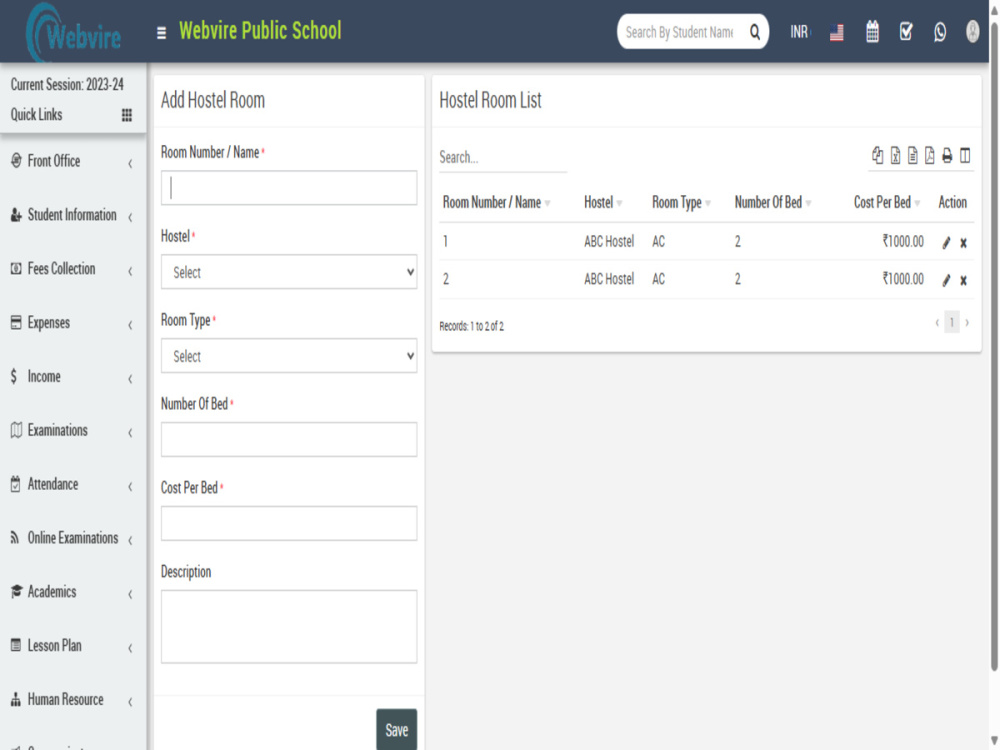Select ABC Hostel cell in room 1 row
Image resolution: width=1000 pixels, height=750 pixels.
pyautogui.click(x=609, y=242)
